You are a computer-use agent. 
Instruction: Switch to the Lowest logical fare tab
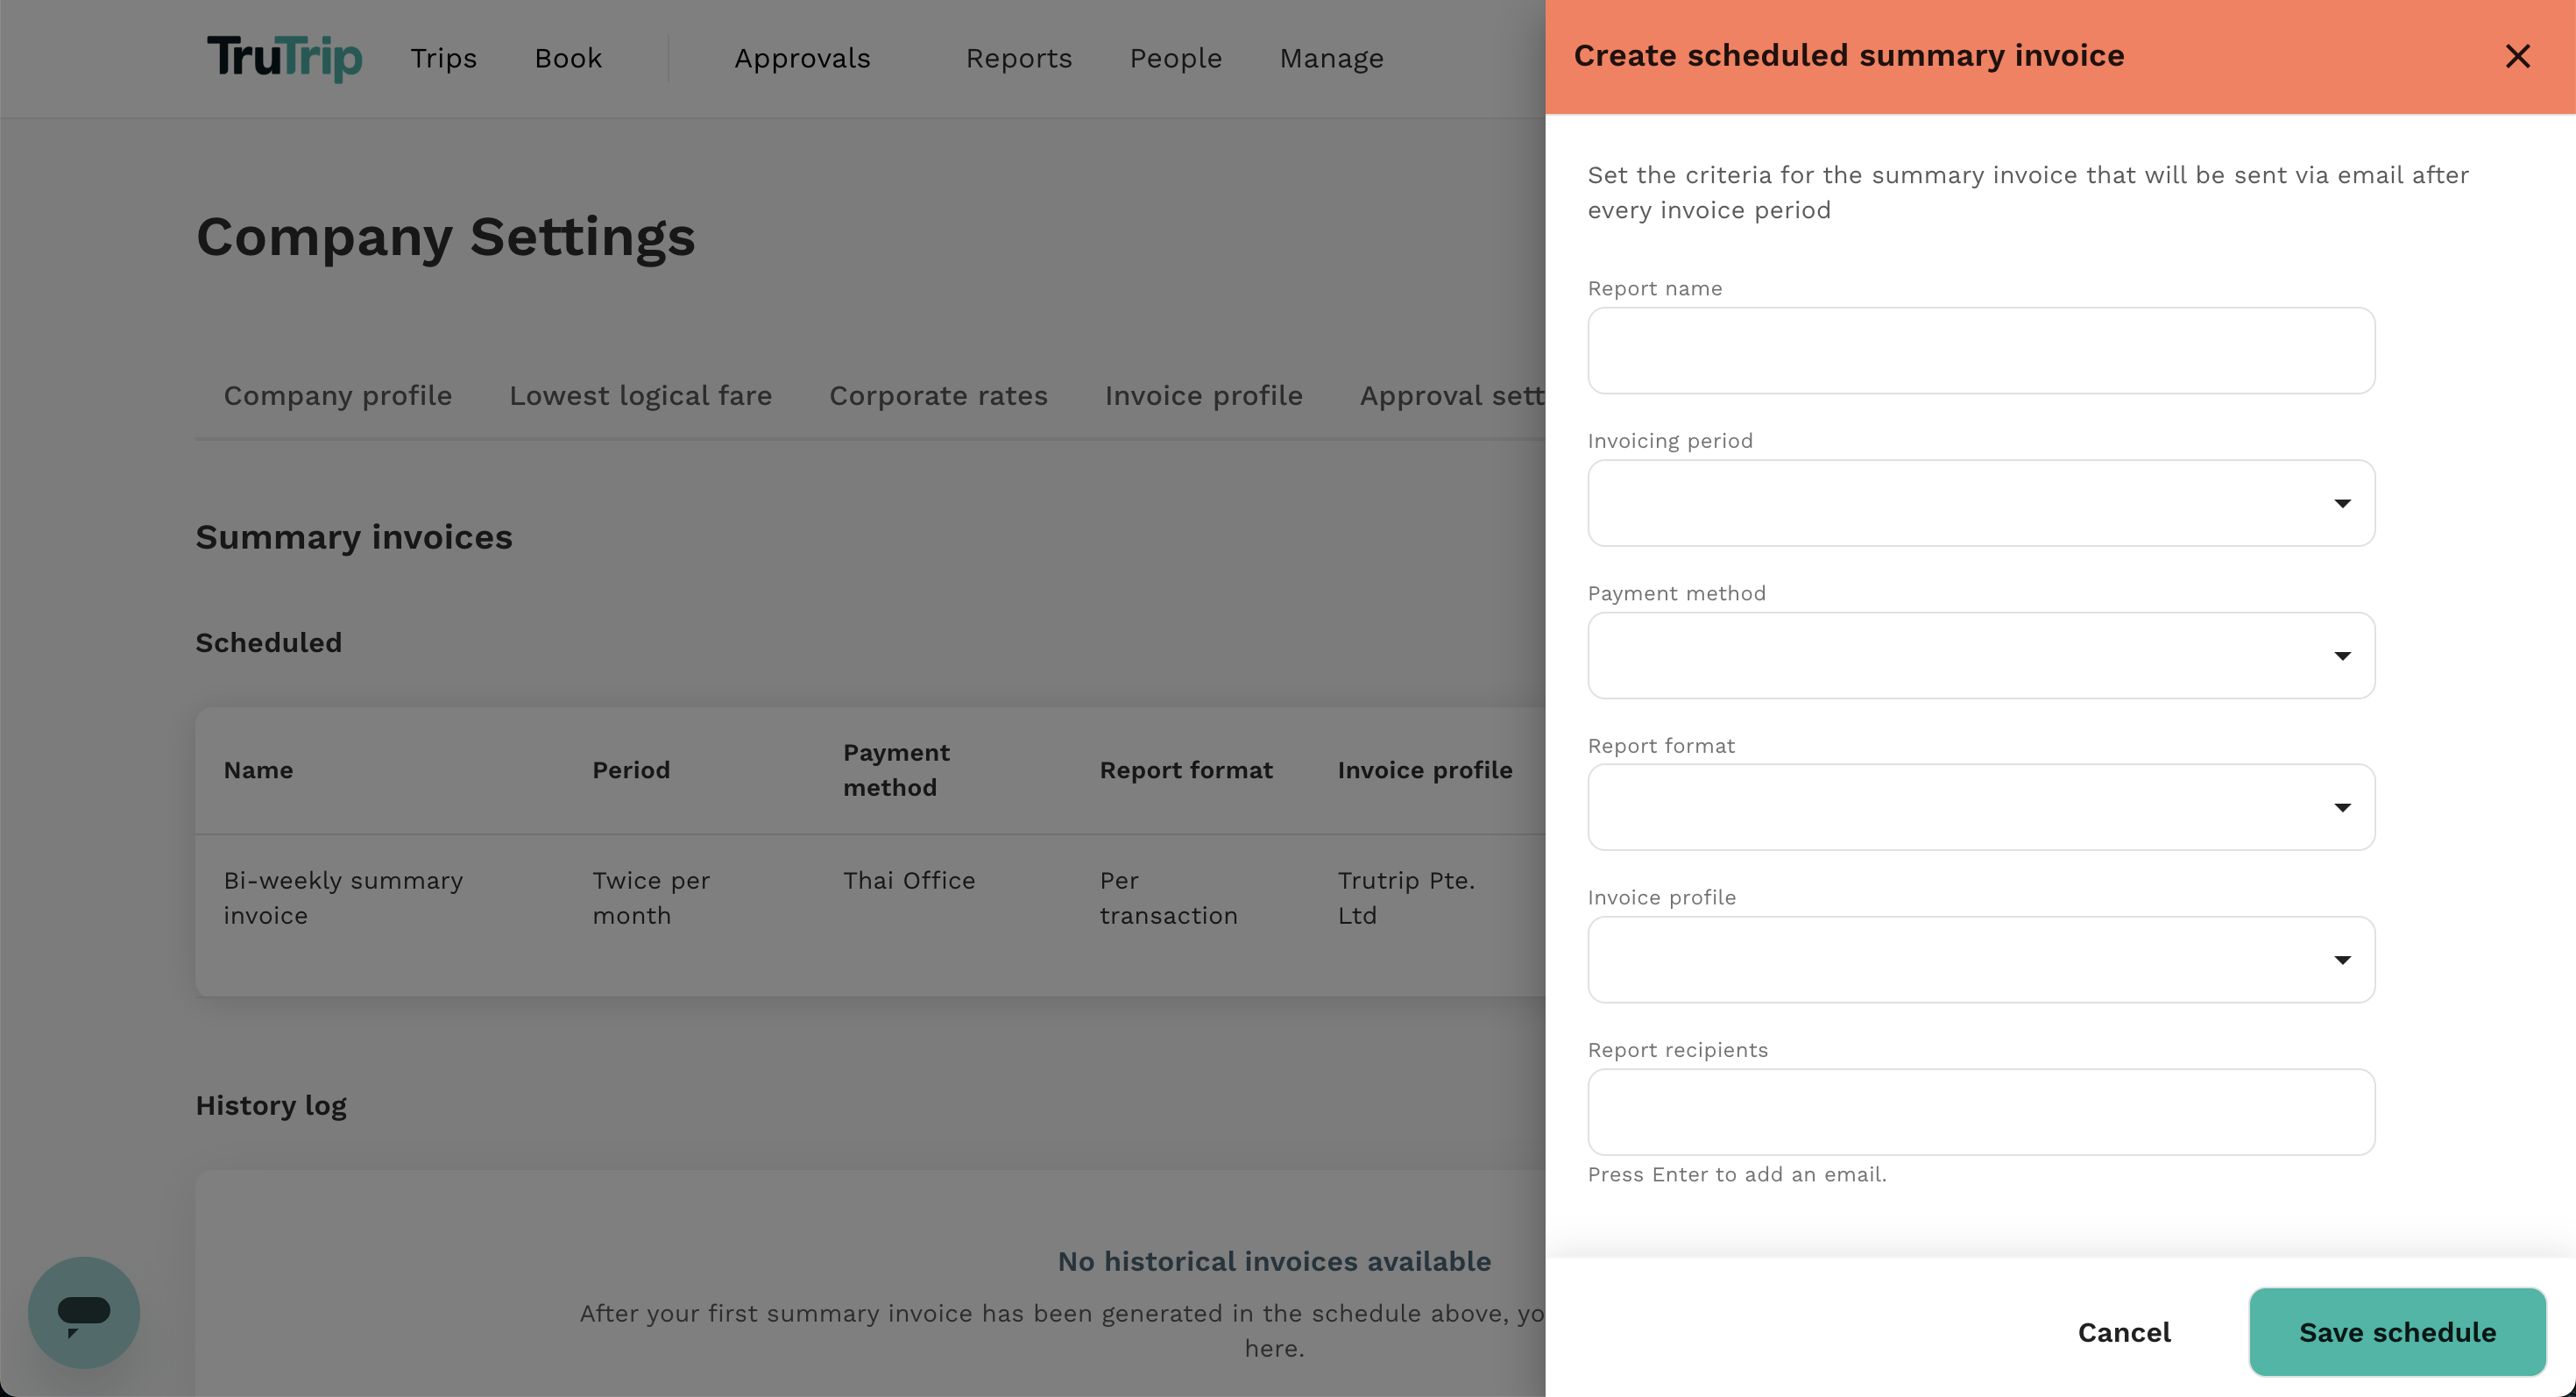pos(640,395)
